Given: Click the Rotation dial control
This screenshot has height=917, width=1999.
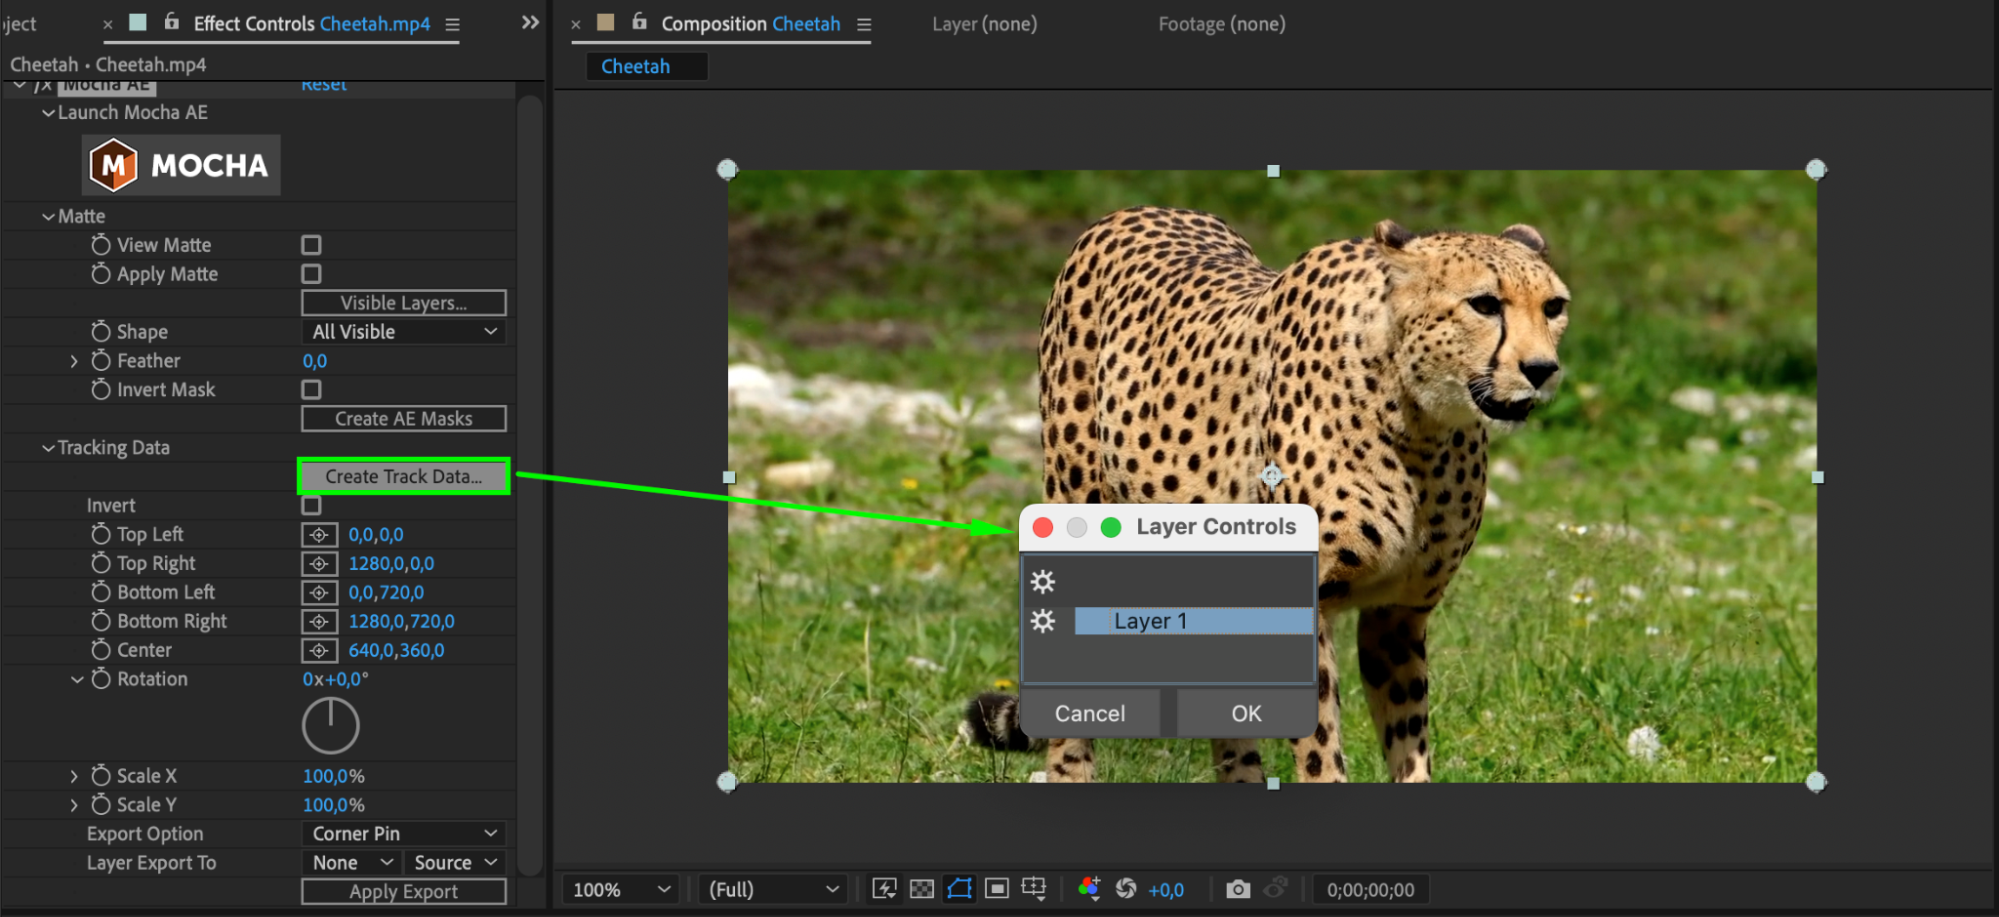Looking at the screenshot, I should 331,726.
